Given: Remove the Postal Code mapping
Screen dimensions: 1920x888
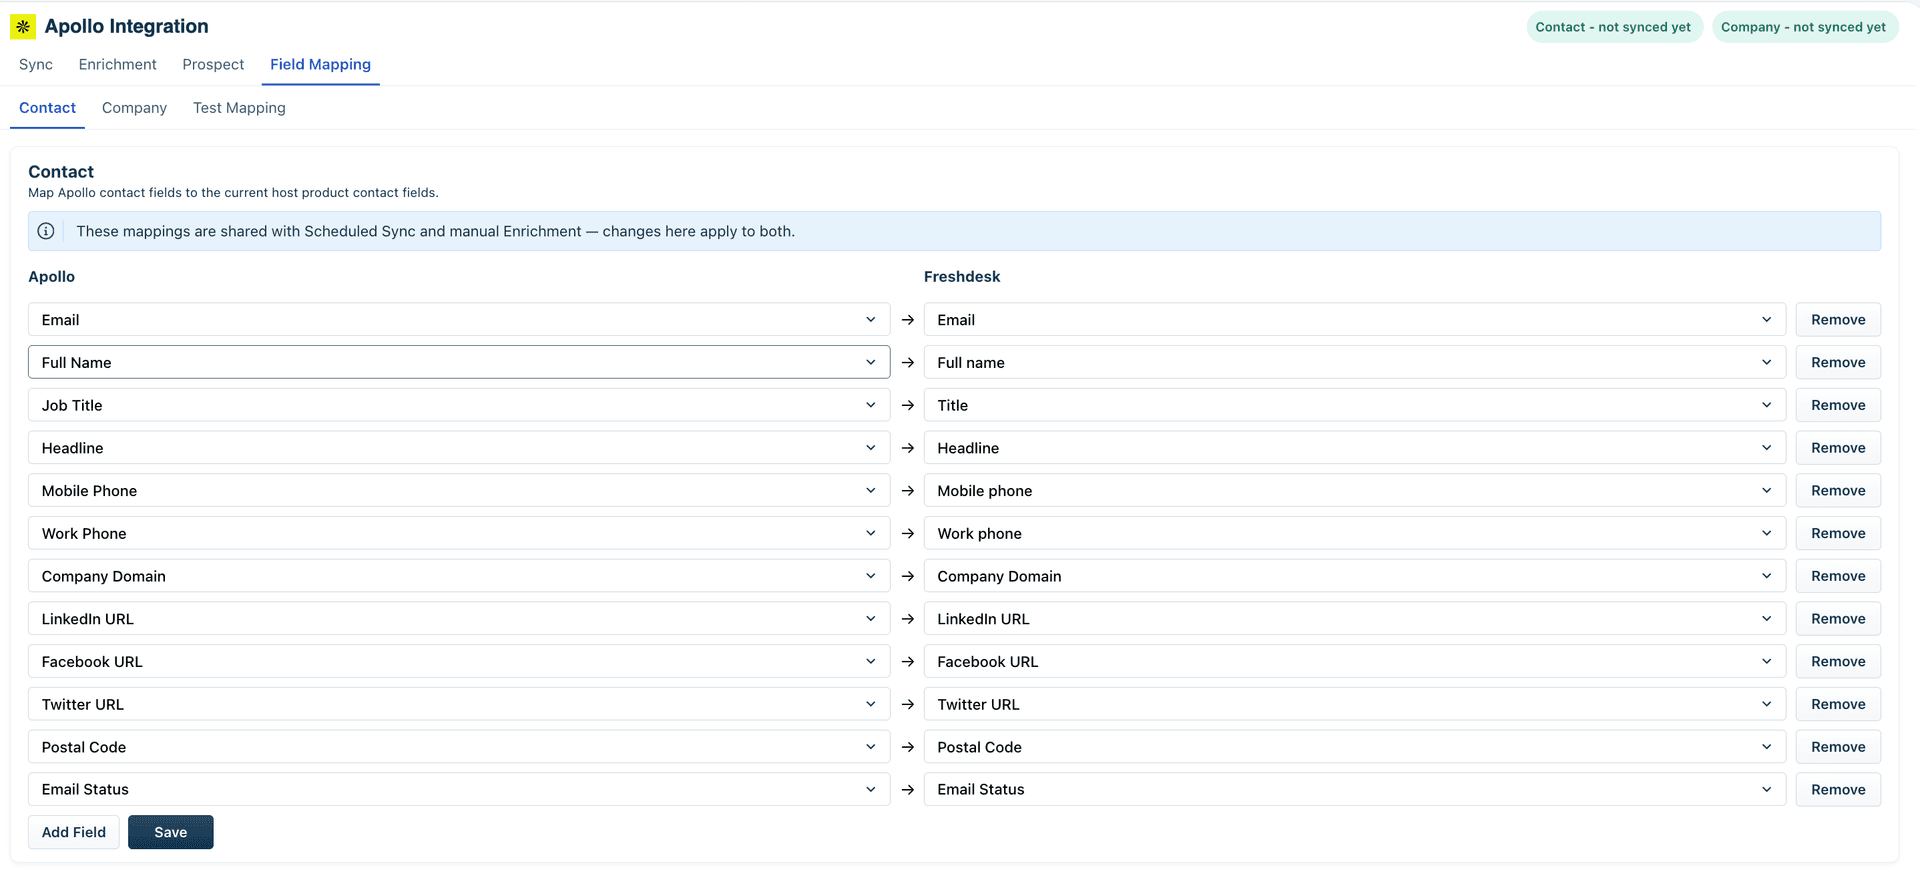Looking at the screenshot, I should [x=1838, y=747].
